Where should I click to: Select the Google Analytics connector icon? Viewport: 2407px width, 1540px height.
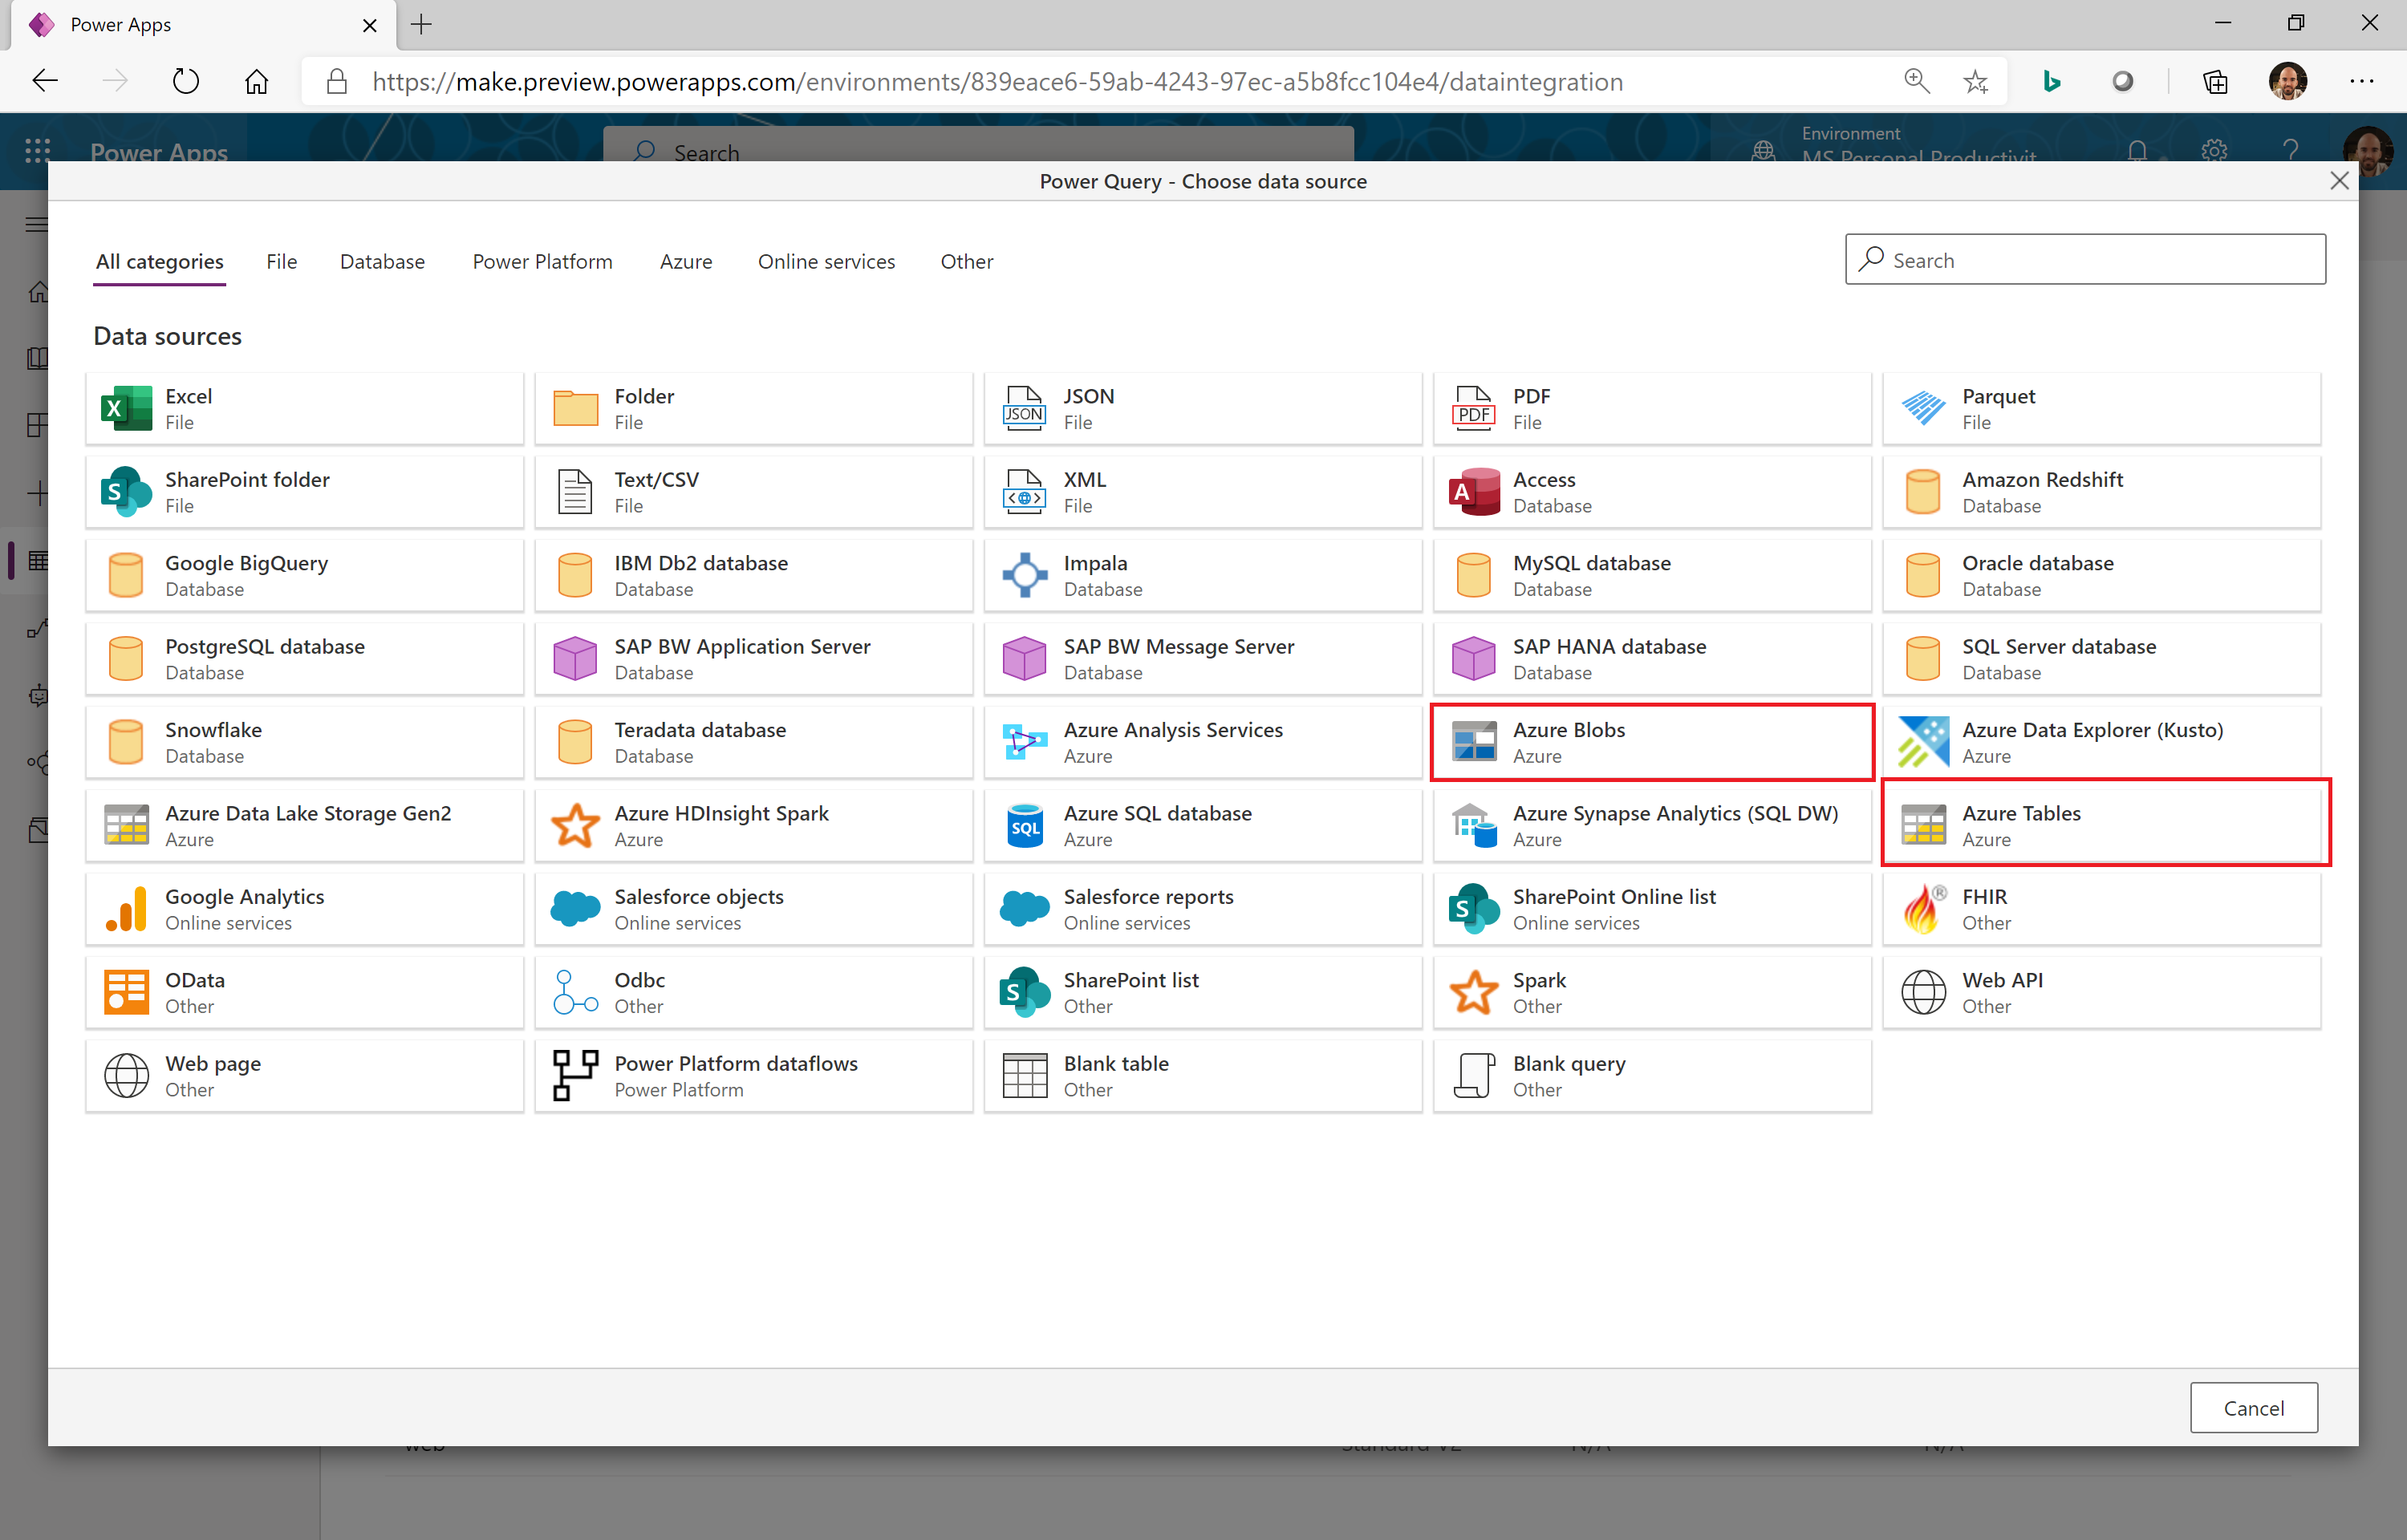click(127, 909)
